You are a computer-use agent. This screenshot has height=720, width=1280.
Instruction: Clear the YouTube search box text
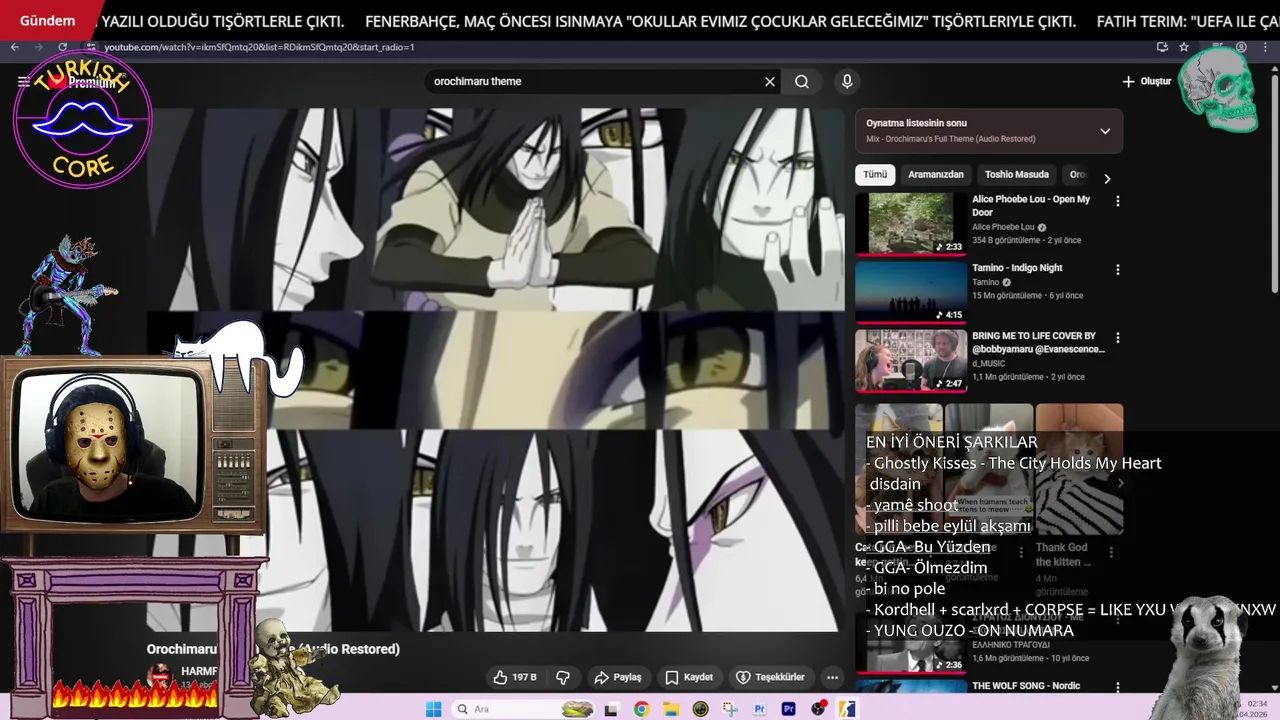[770, 82]
